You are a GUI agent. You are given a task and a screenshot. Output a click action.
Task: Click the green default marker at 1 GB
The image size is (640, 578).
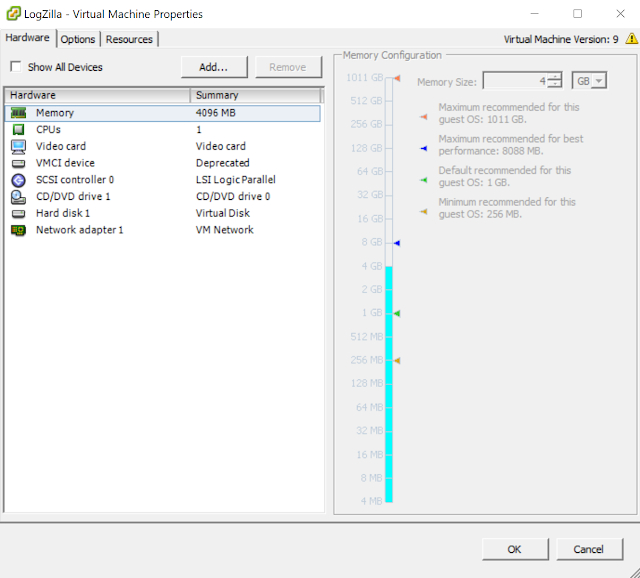(397, 313)
